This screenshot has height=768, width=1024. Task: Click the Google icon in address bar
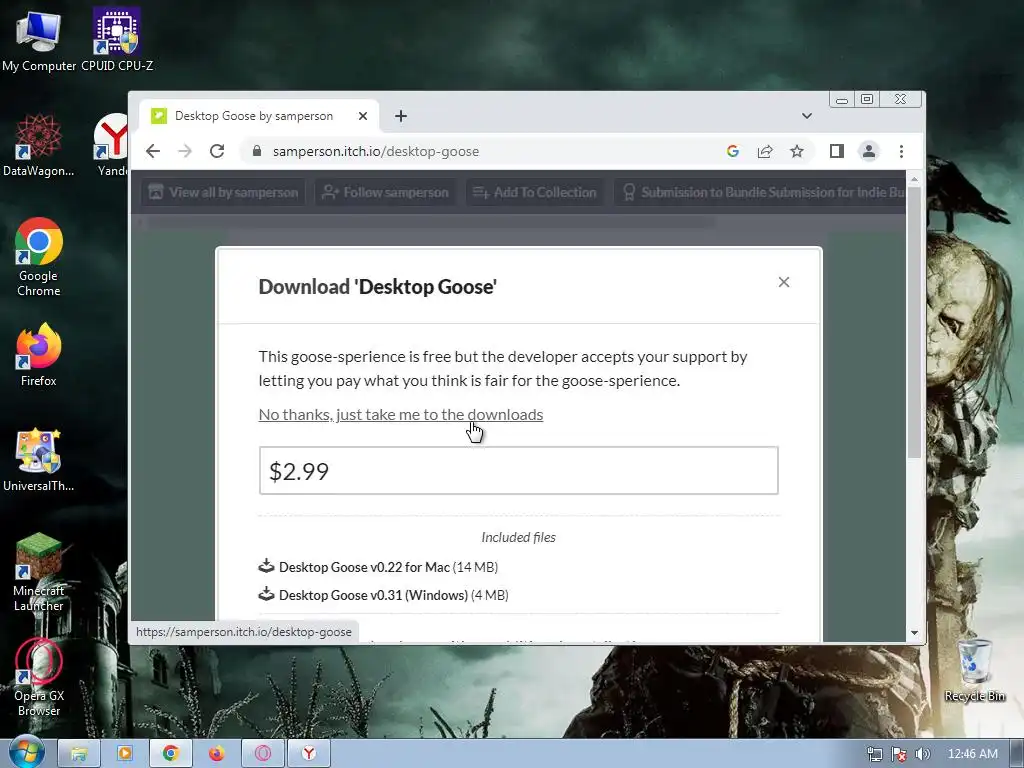pos(733,152)
